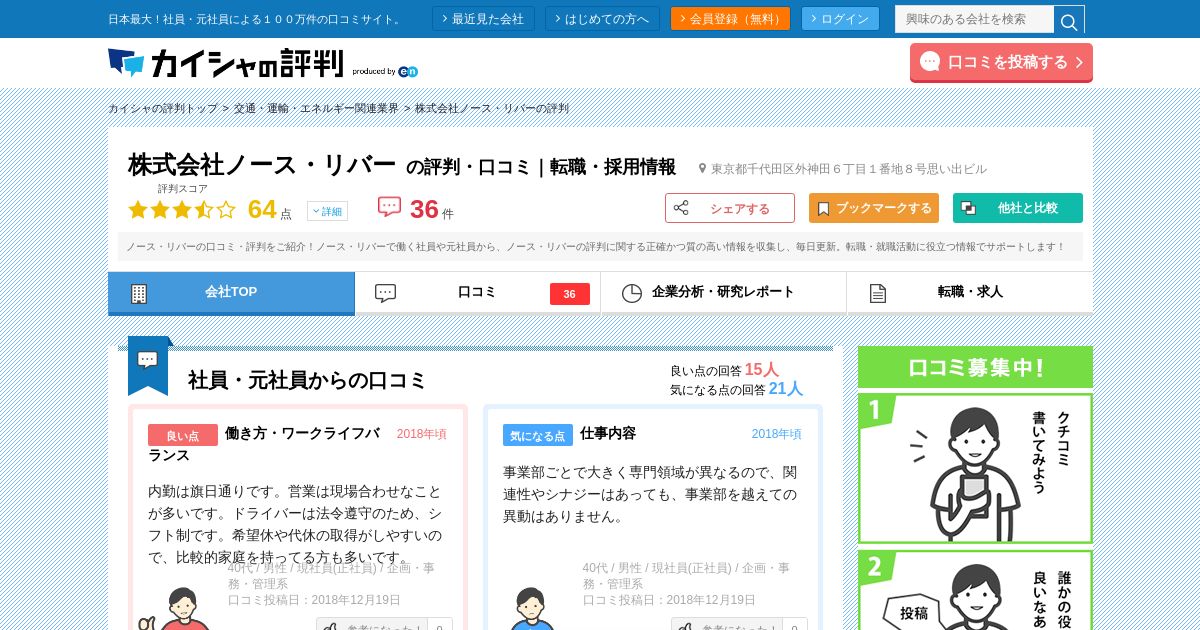Click company name 株式会社ノース・リバー heading
This screenshot has height=630, width=1200.
pyautogui.click(x=262, y=165)
